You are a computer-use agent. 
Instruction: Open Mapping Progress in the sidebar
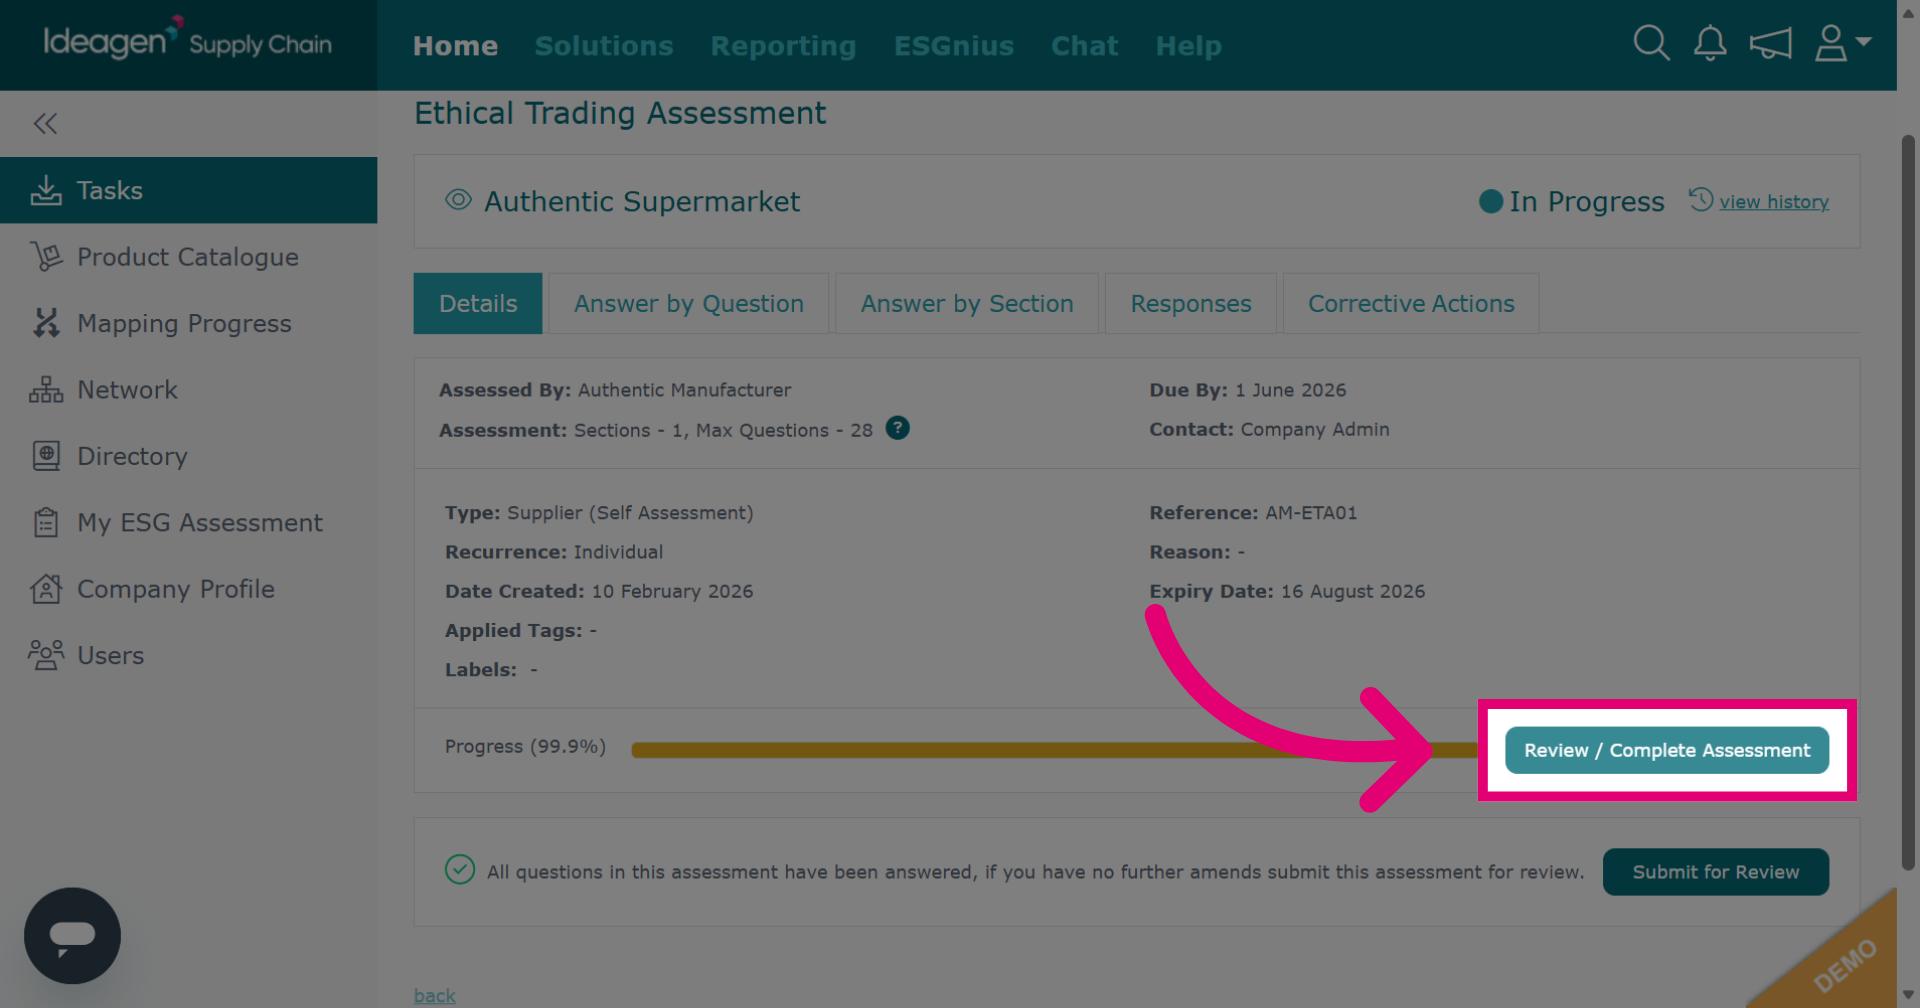(188, 323)
